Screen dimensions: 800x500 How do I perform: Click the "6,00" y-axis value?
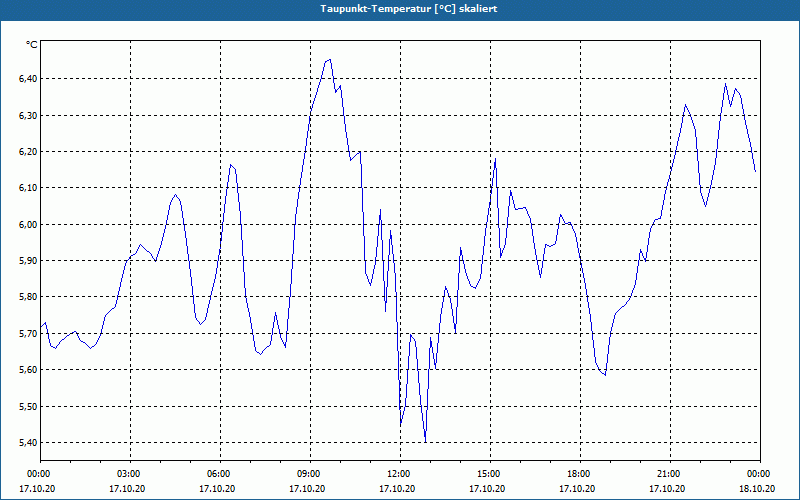coord(28,224)
